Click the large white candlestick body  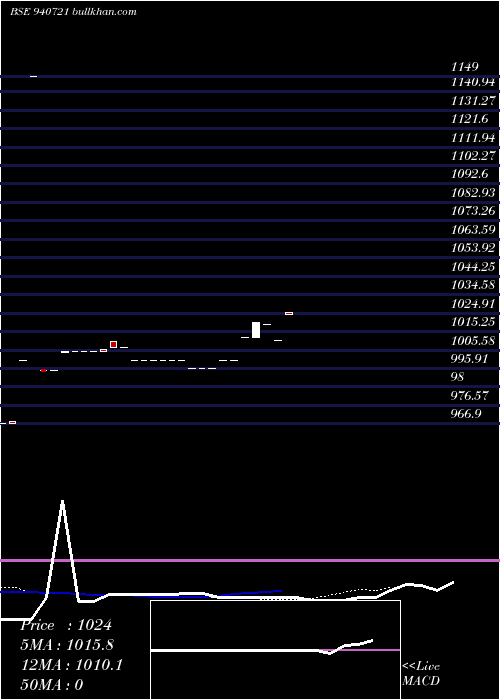point(256,330)
